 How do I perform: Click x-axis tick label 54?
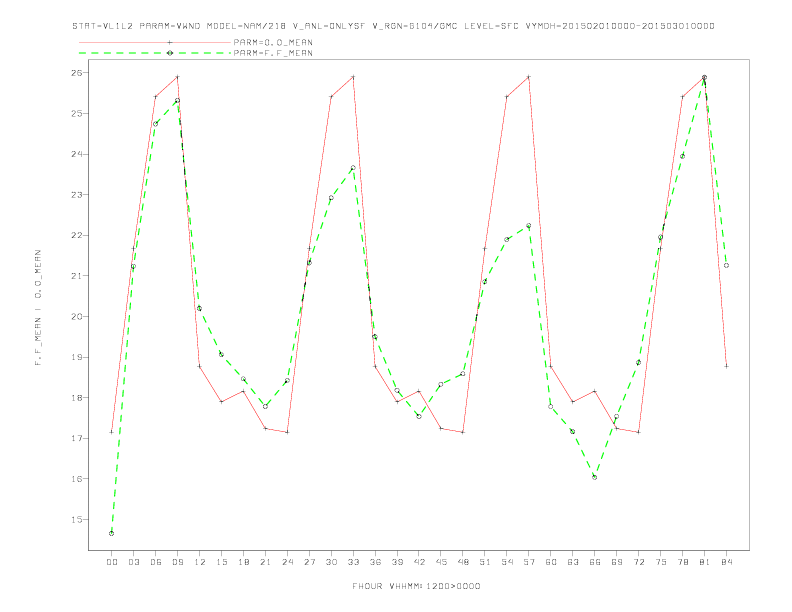[507, 562]
